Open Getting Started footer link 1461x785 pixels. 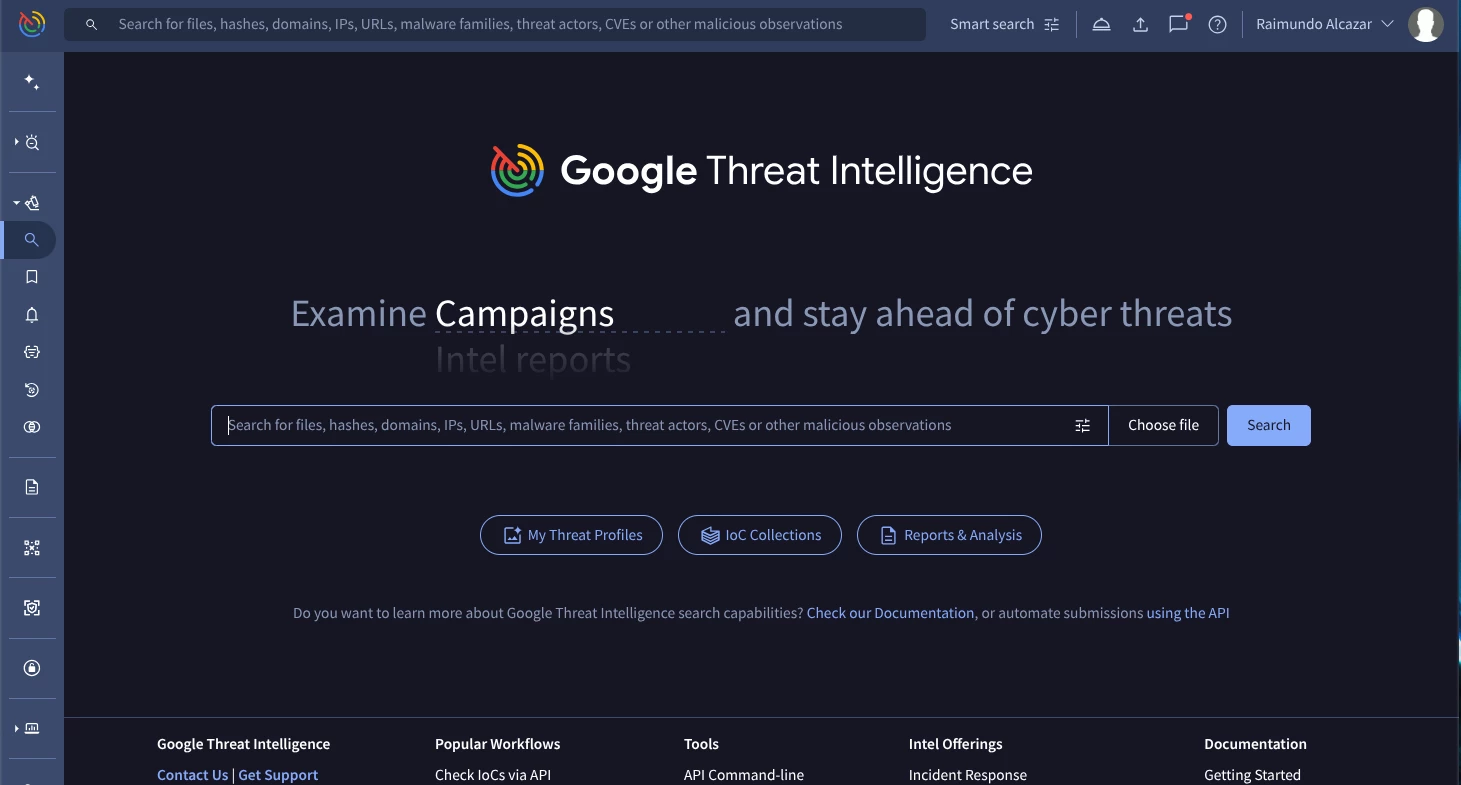pyautogui.click(x=1252, y=775)
